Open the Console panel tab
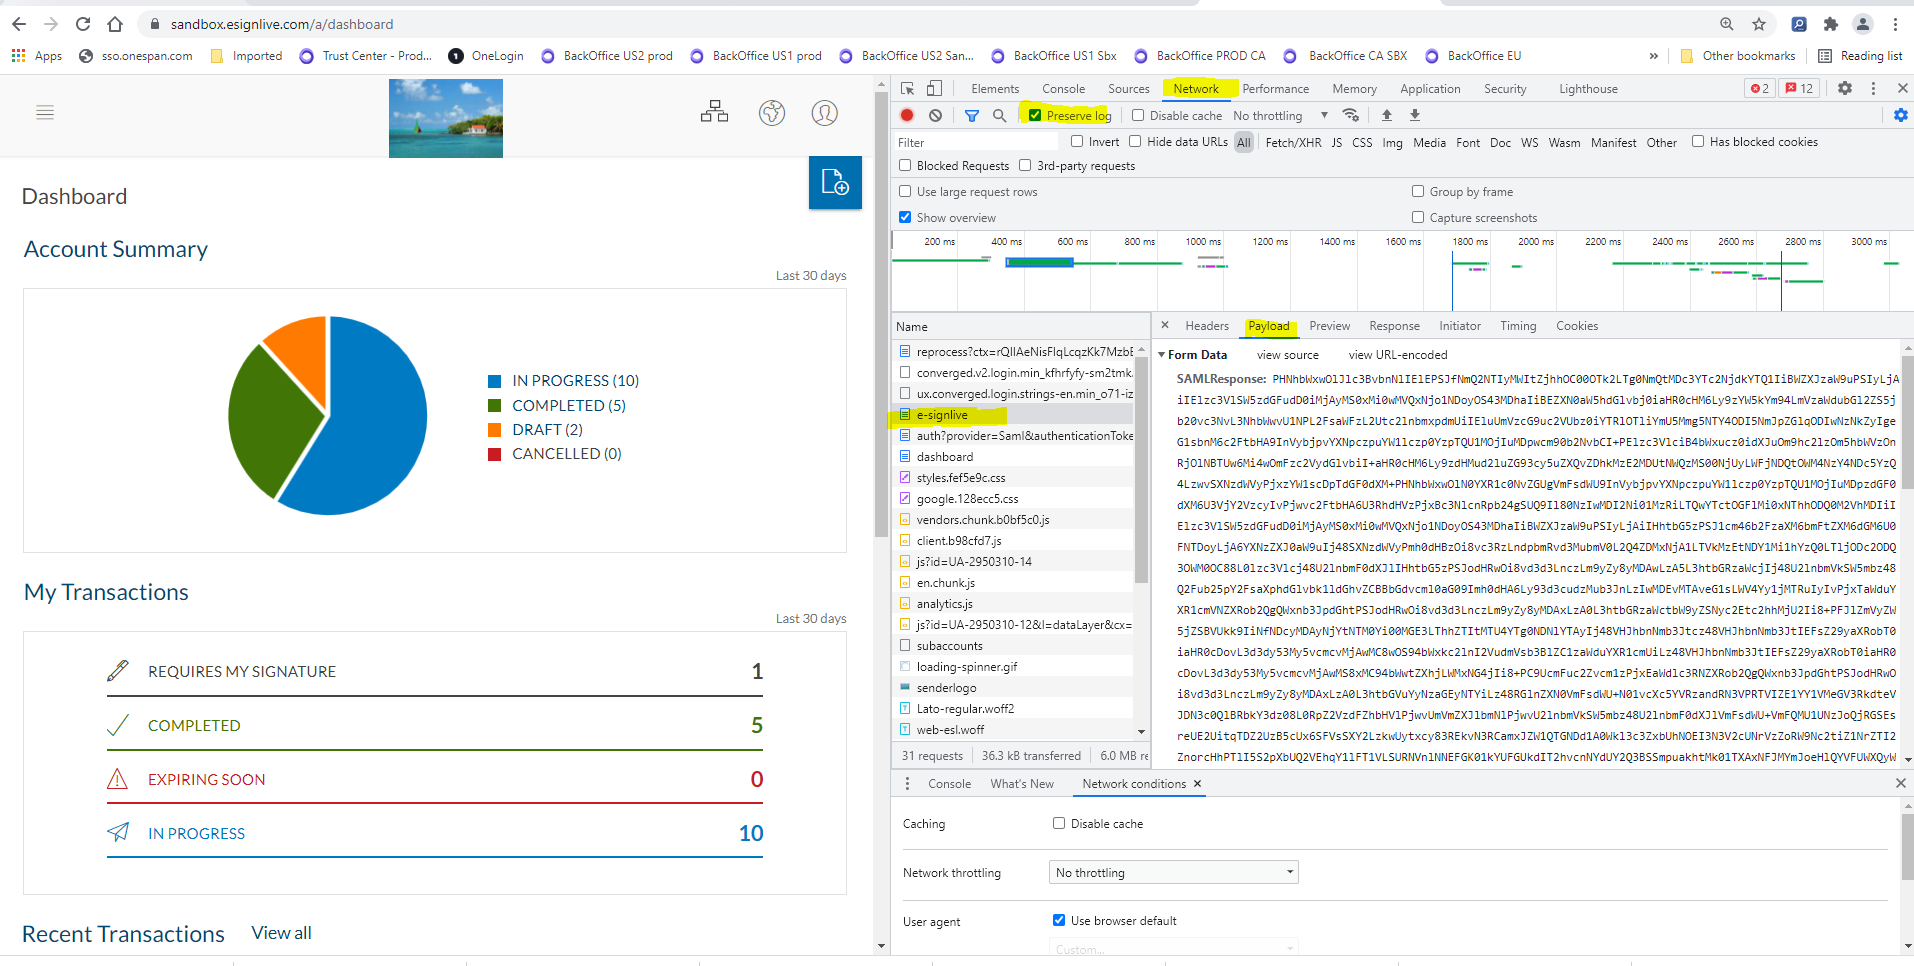 1063,89
